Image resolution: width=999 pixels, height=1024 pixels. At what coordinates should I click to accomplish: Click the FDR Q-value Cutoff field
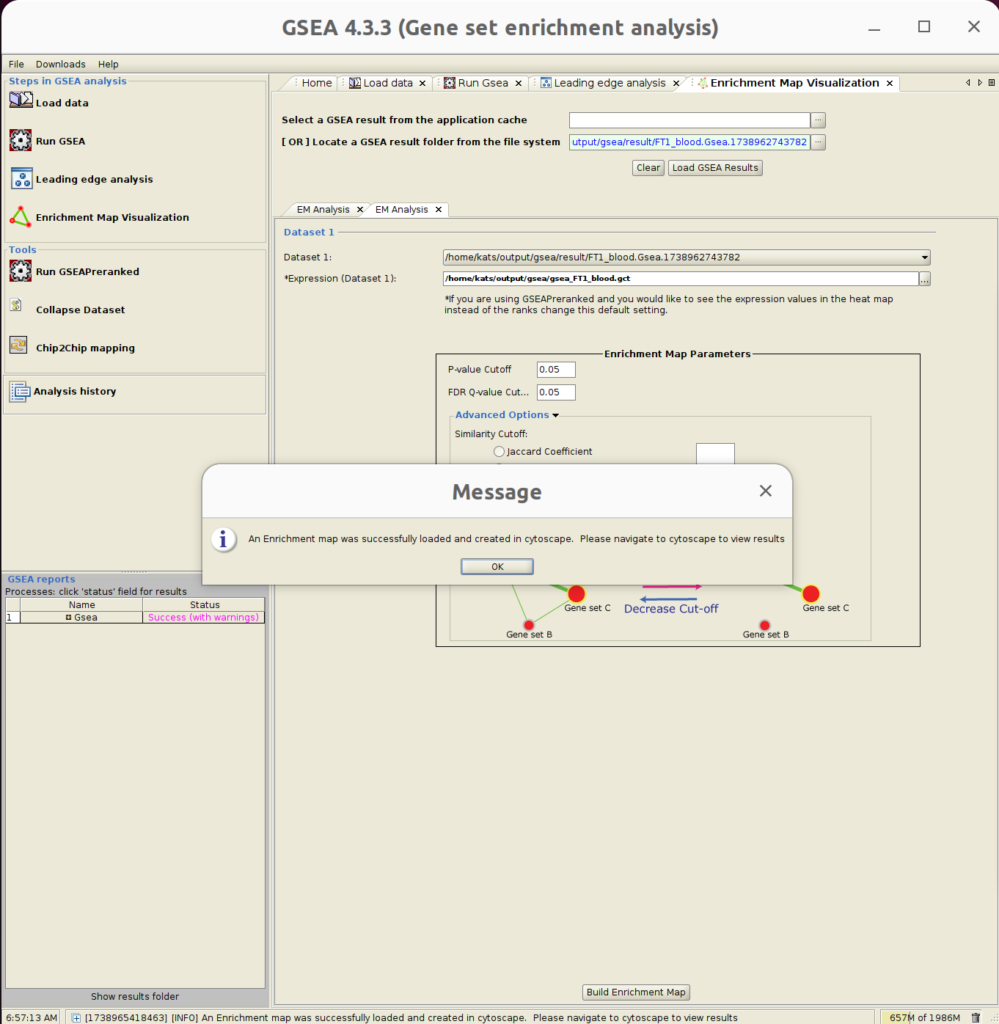click(556, 392)
